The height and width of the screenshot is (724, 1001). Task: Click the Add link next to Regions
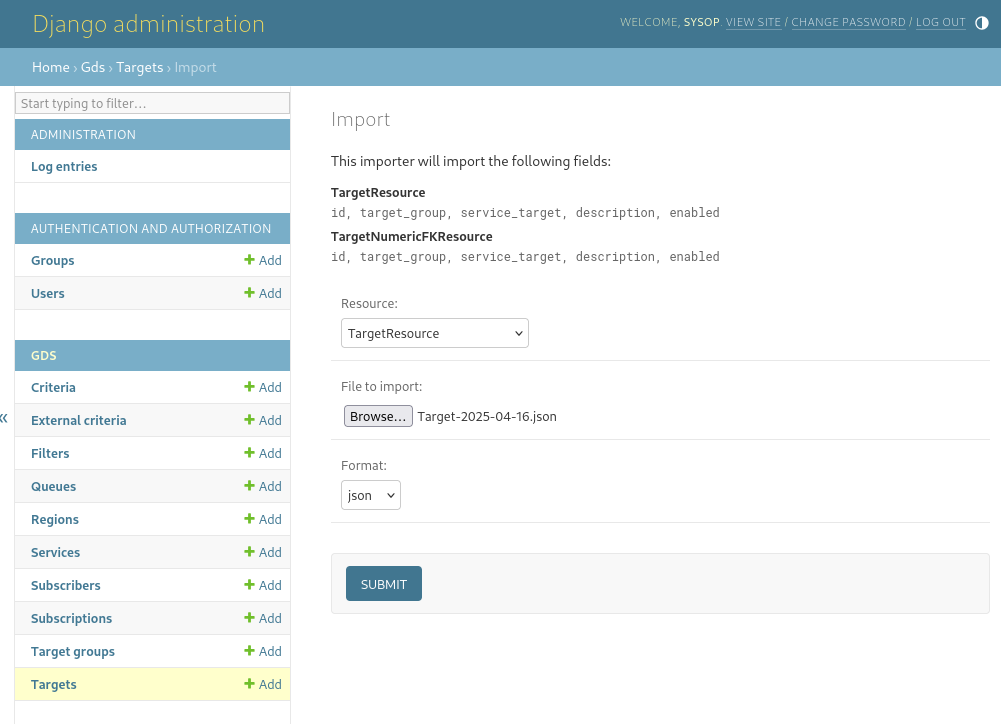(262, 519)
